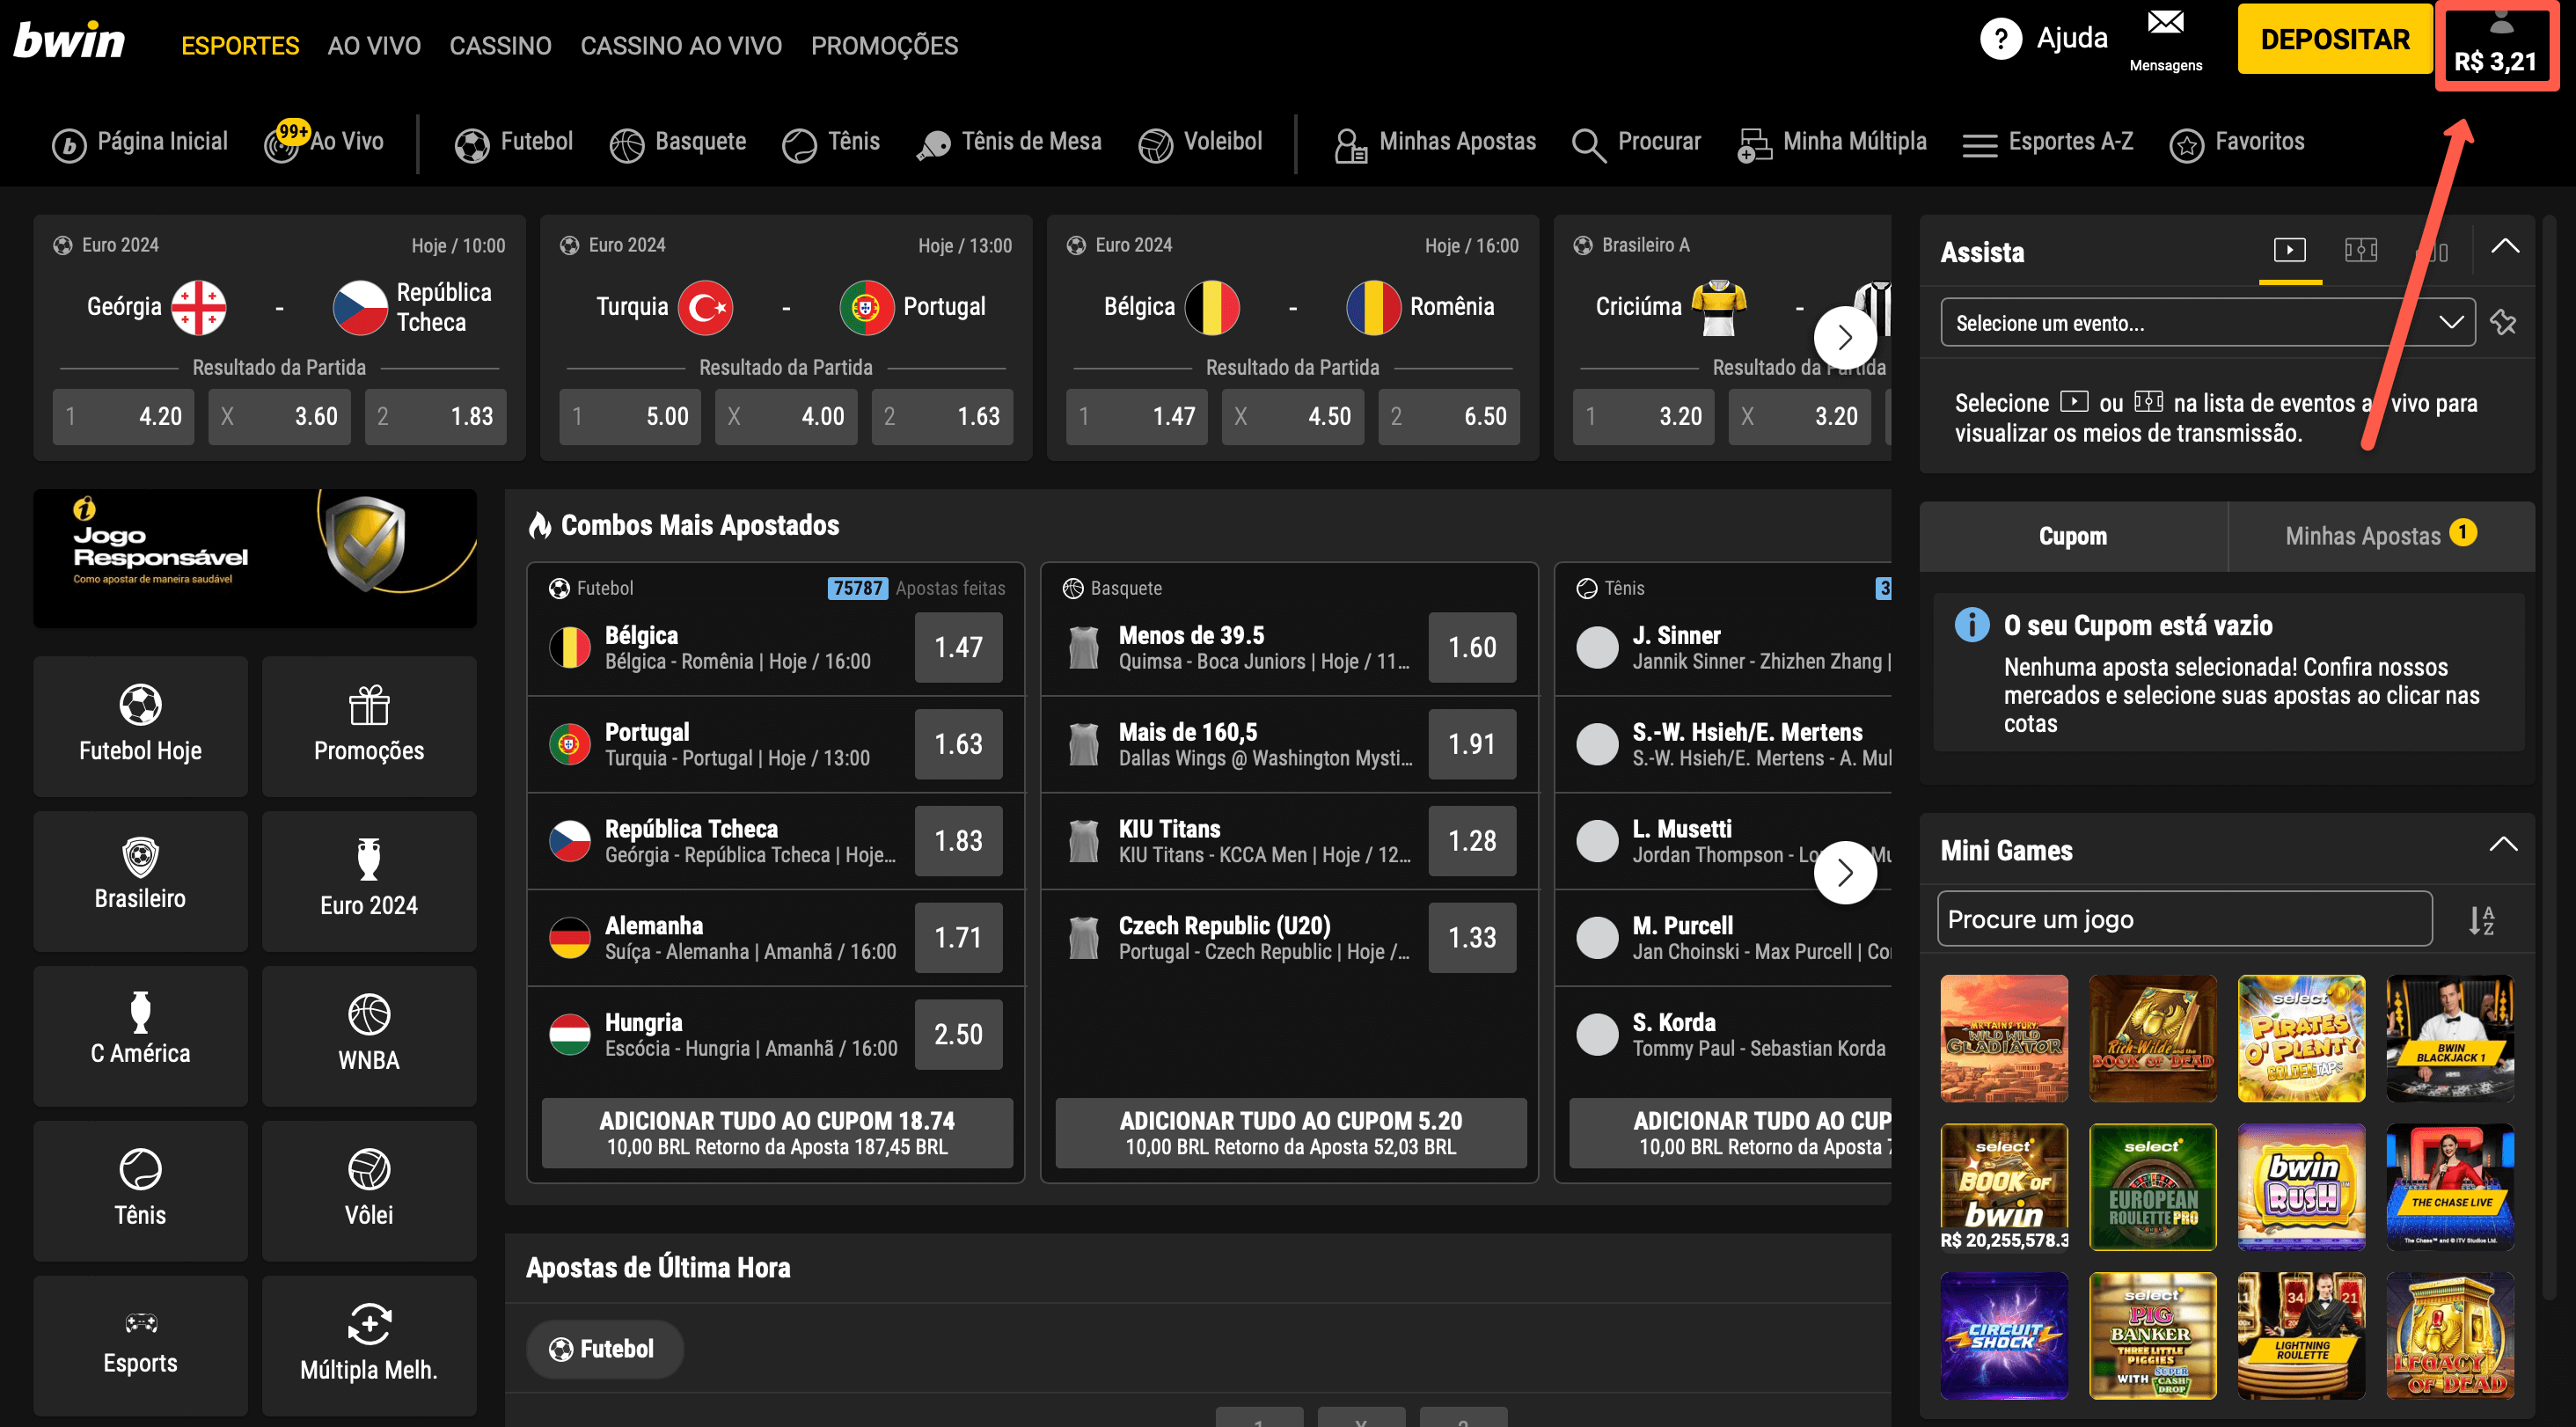
Task: Open the Jogo Responsável banner
Action: click(255, 558)
